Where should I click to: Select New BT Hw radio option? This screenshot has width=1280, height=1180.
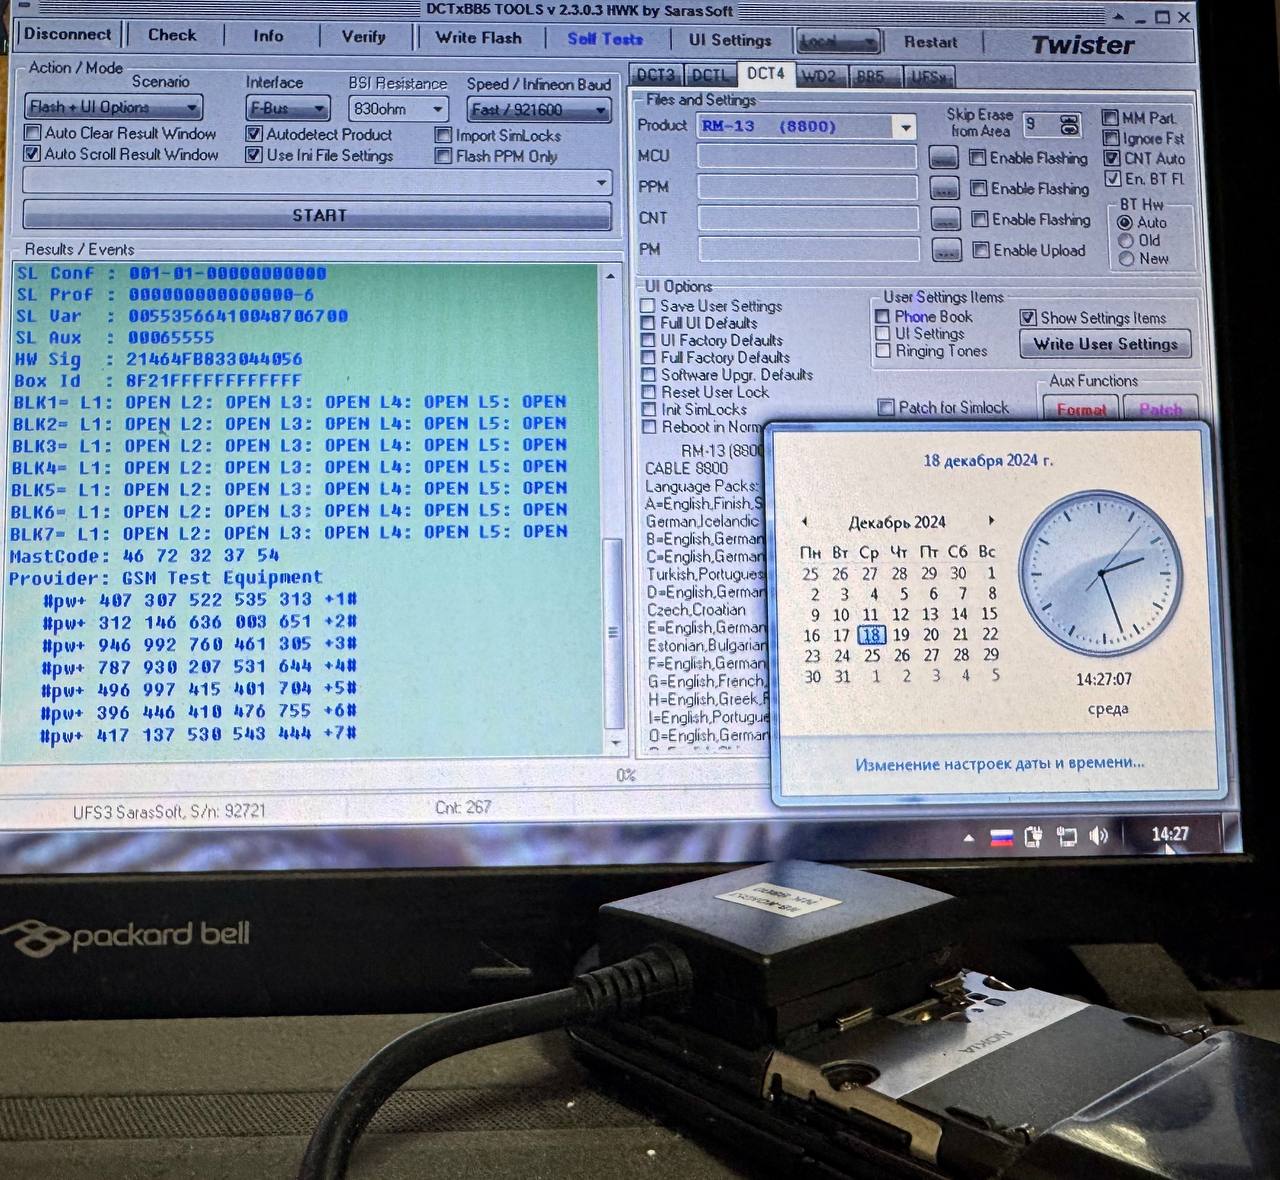[1127, 259]
